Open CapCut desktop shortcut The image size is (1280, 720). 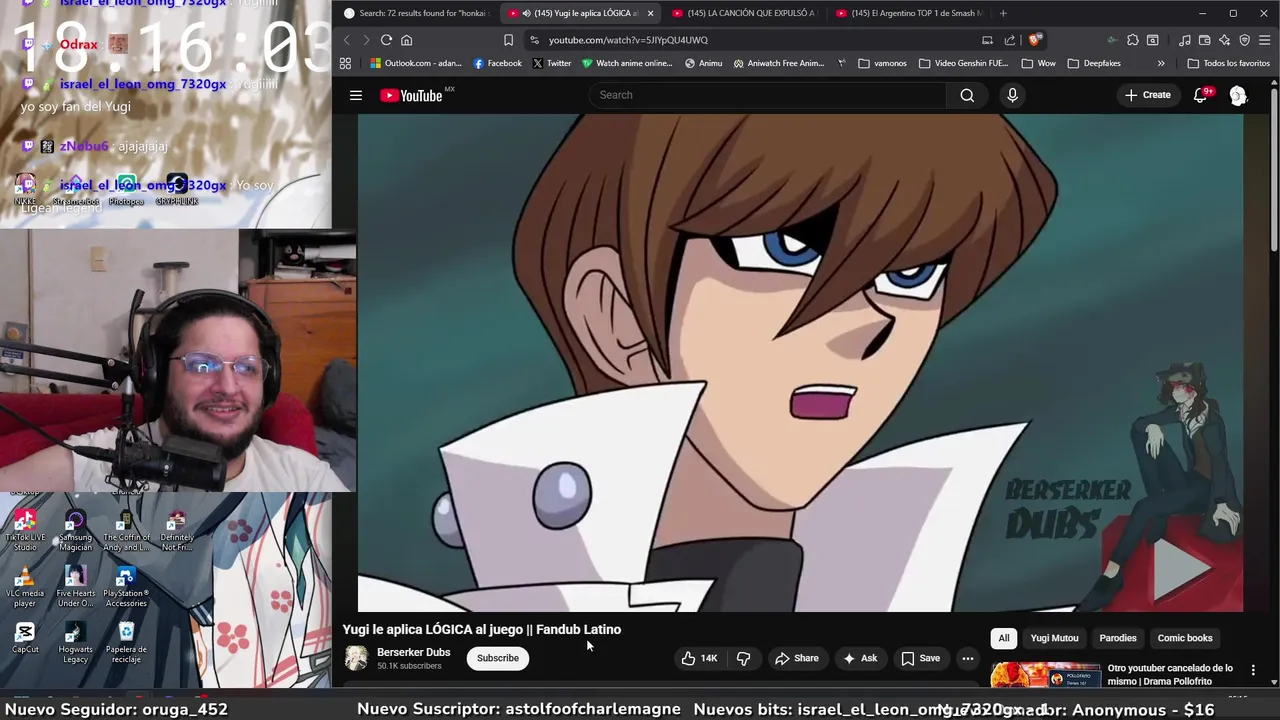tap(25, 638)
